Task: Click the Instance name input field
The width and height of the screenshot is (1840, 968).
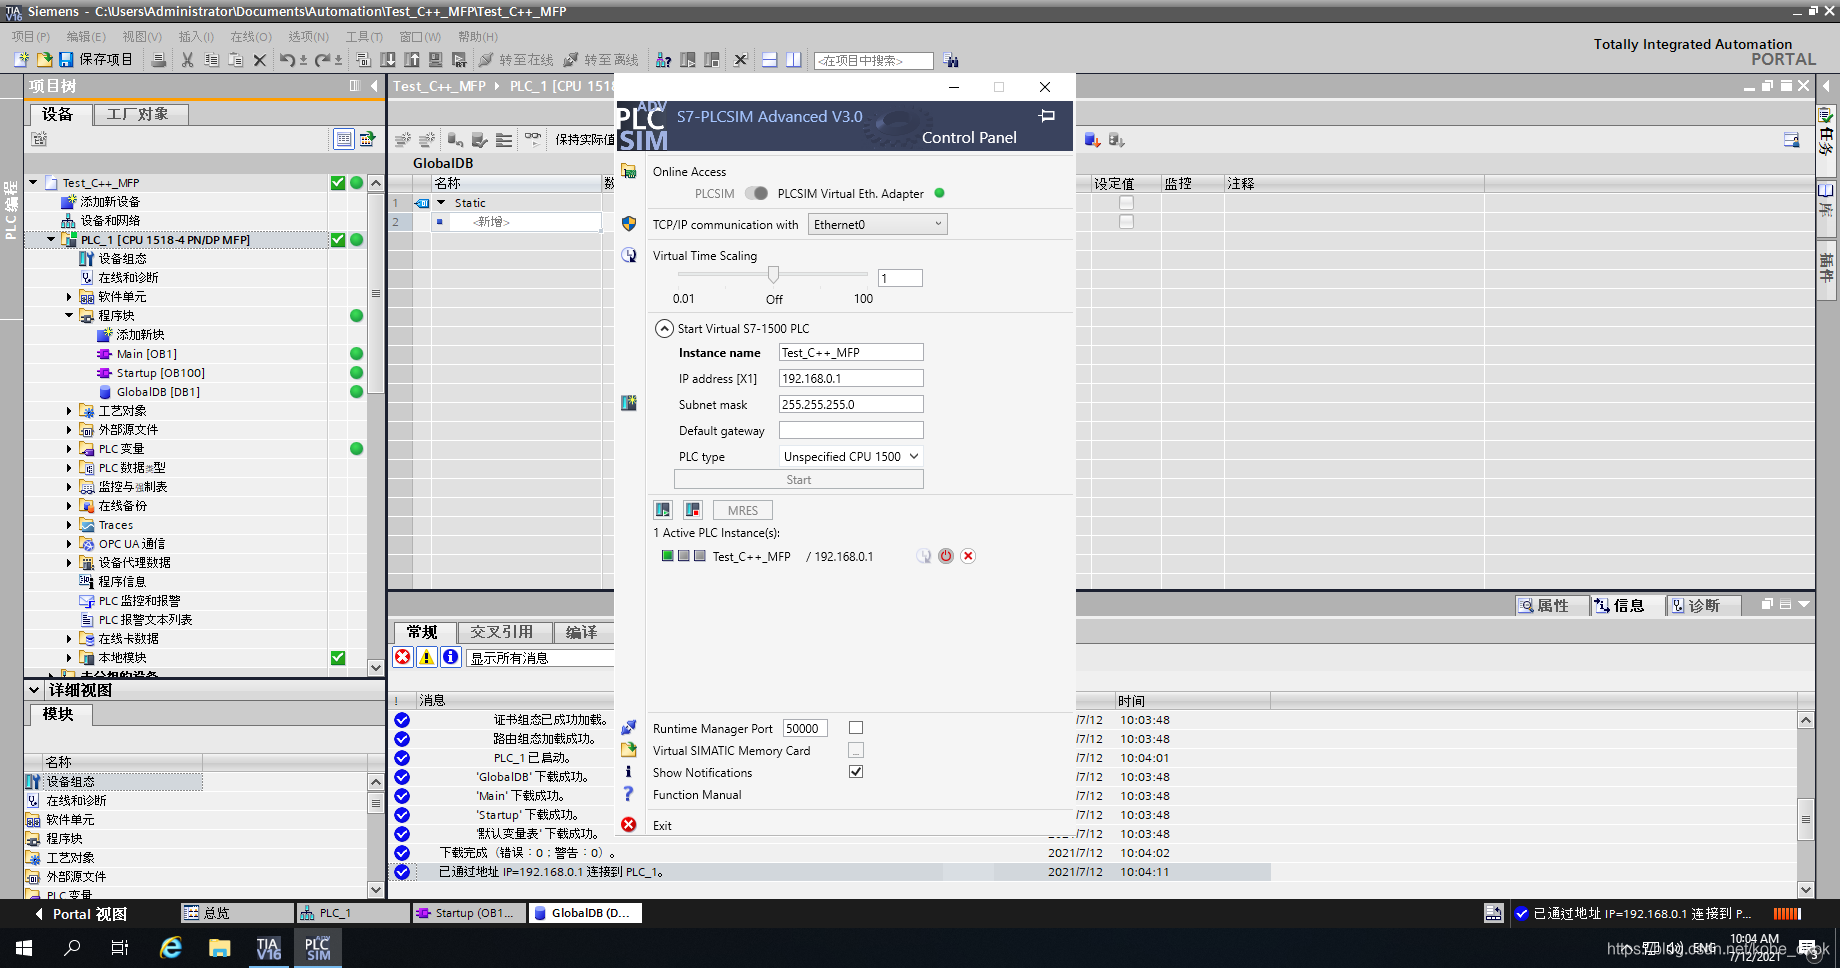Action: [x=851, y=352]
